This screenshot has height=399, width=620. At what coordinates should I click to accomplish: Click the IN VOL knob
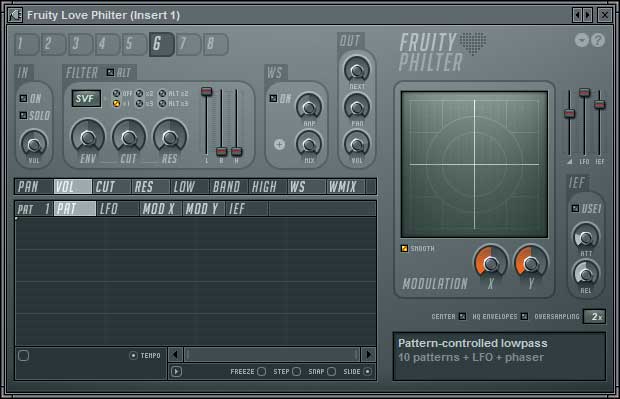pos(34,145)
